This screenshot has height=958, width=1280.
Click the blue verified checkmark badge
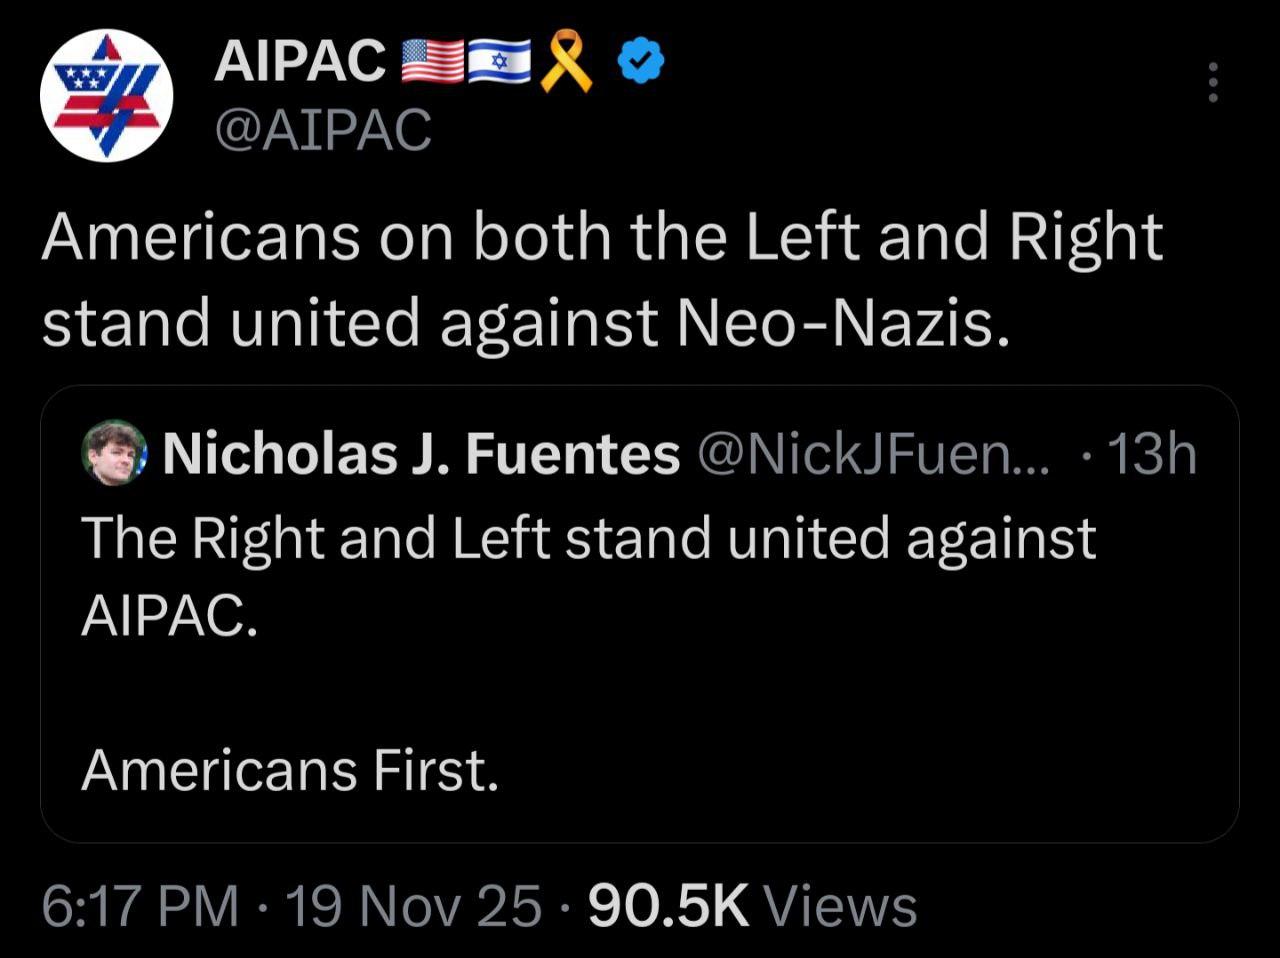coord(641,63)
